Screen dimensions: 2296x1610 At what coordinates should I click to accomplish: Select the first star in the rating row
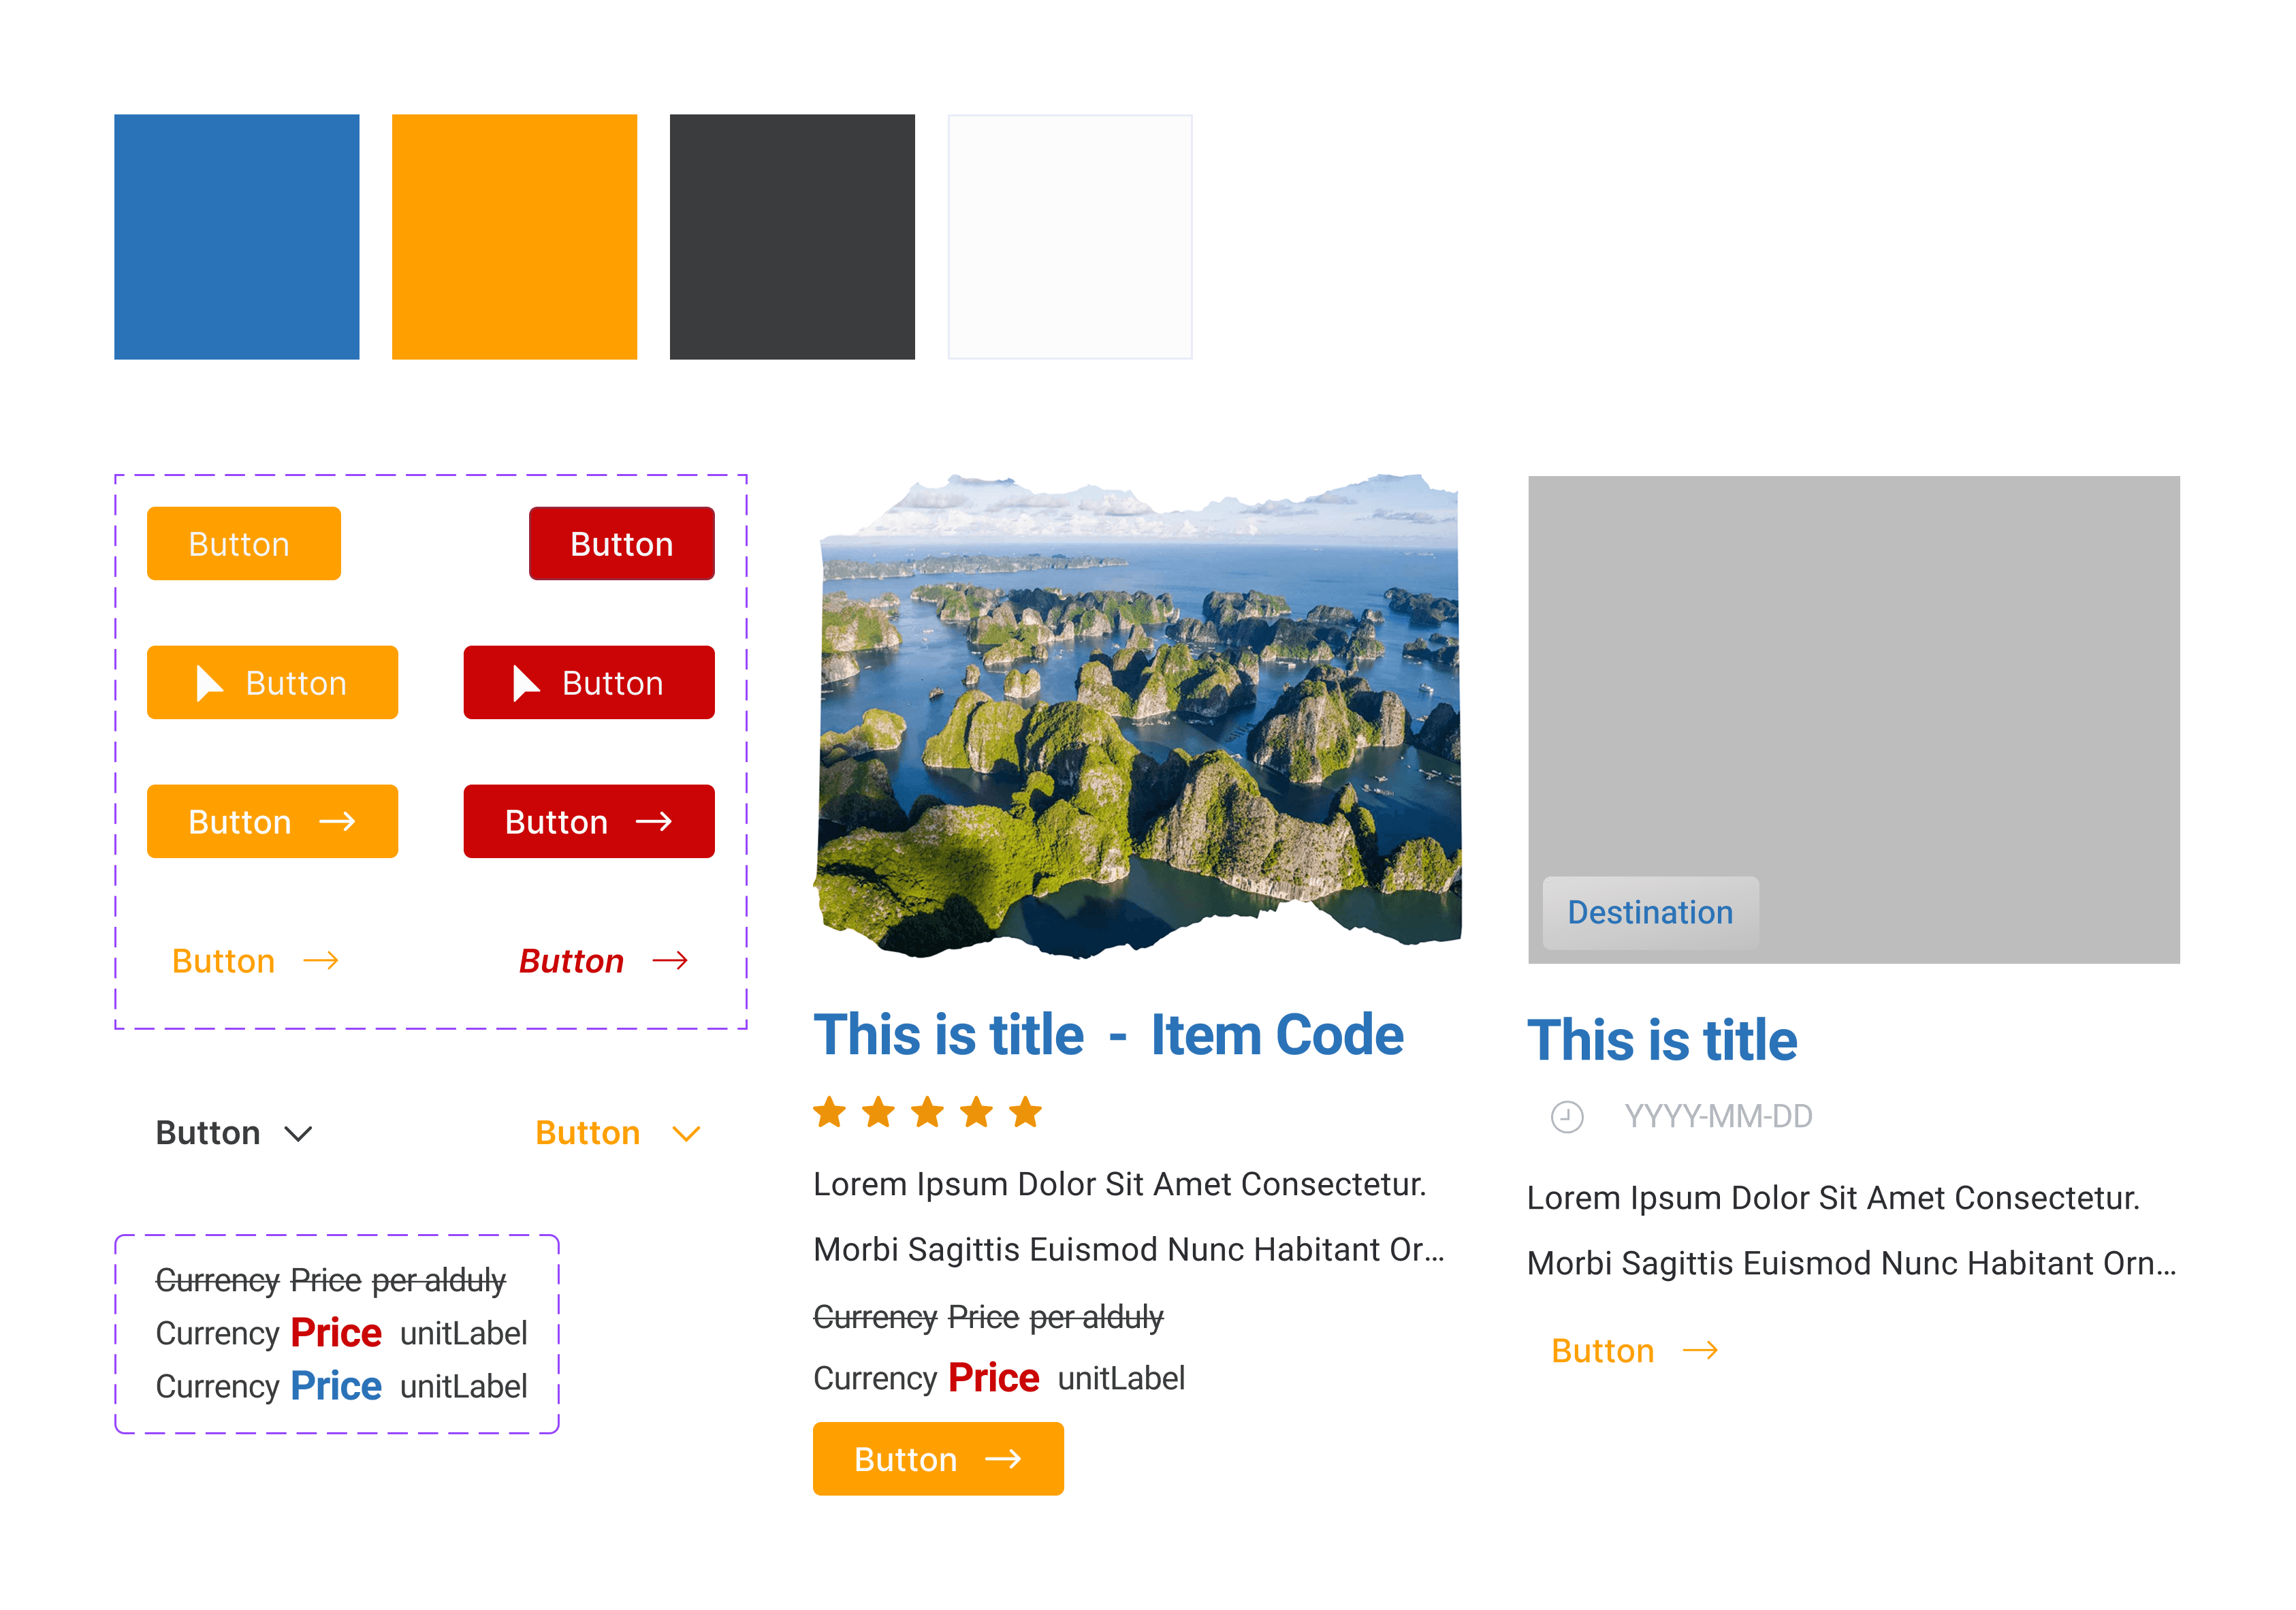830,1111
